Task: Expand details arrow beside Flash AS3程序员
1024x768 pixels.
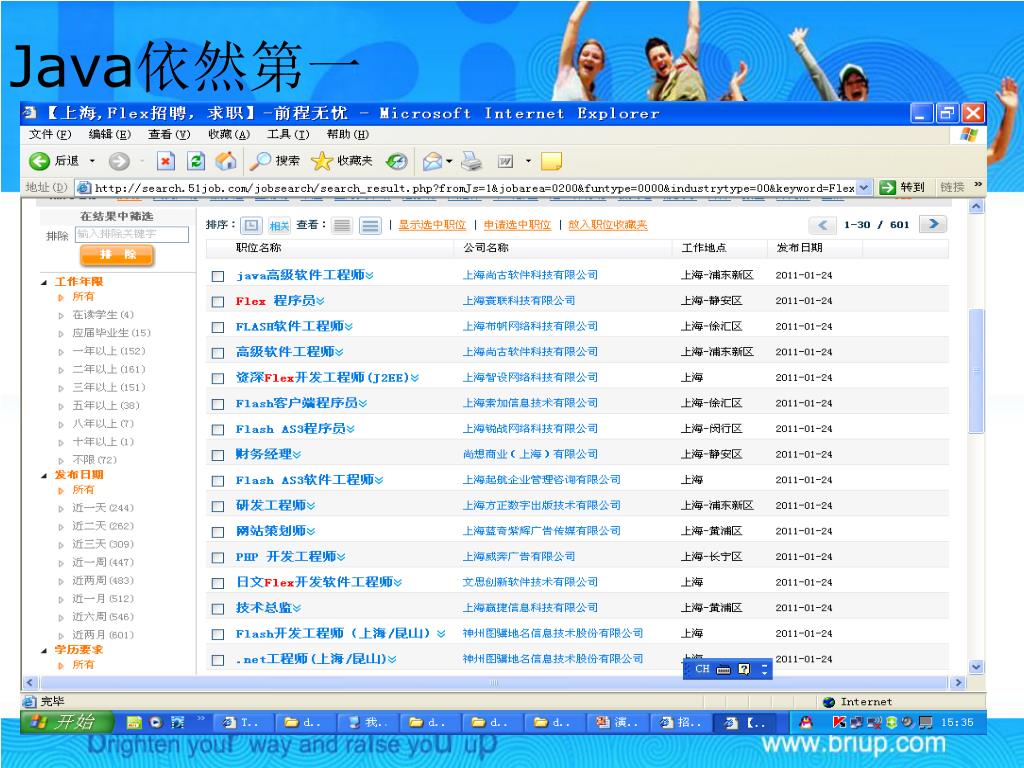Action: click(351, 429)
